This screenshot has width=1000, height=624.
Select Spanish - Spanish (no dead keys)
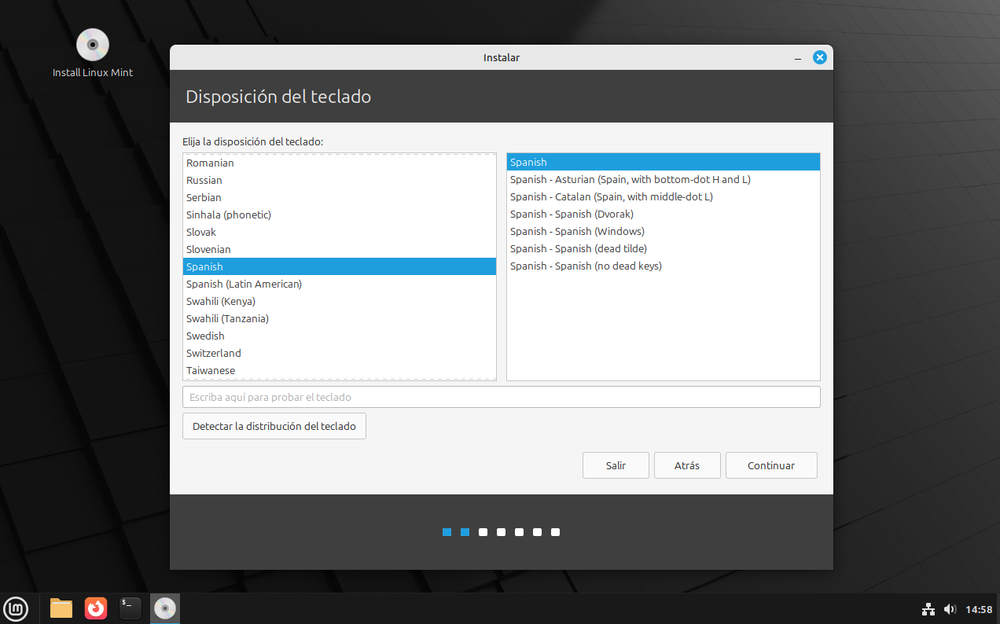(586, 265)
